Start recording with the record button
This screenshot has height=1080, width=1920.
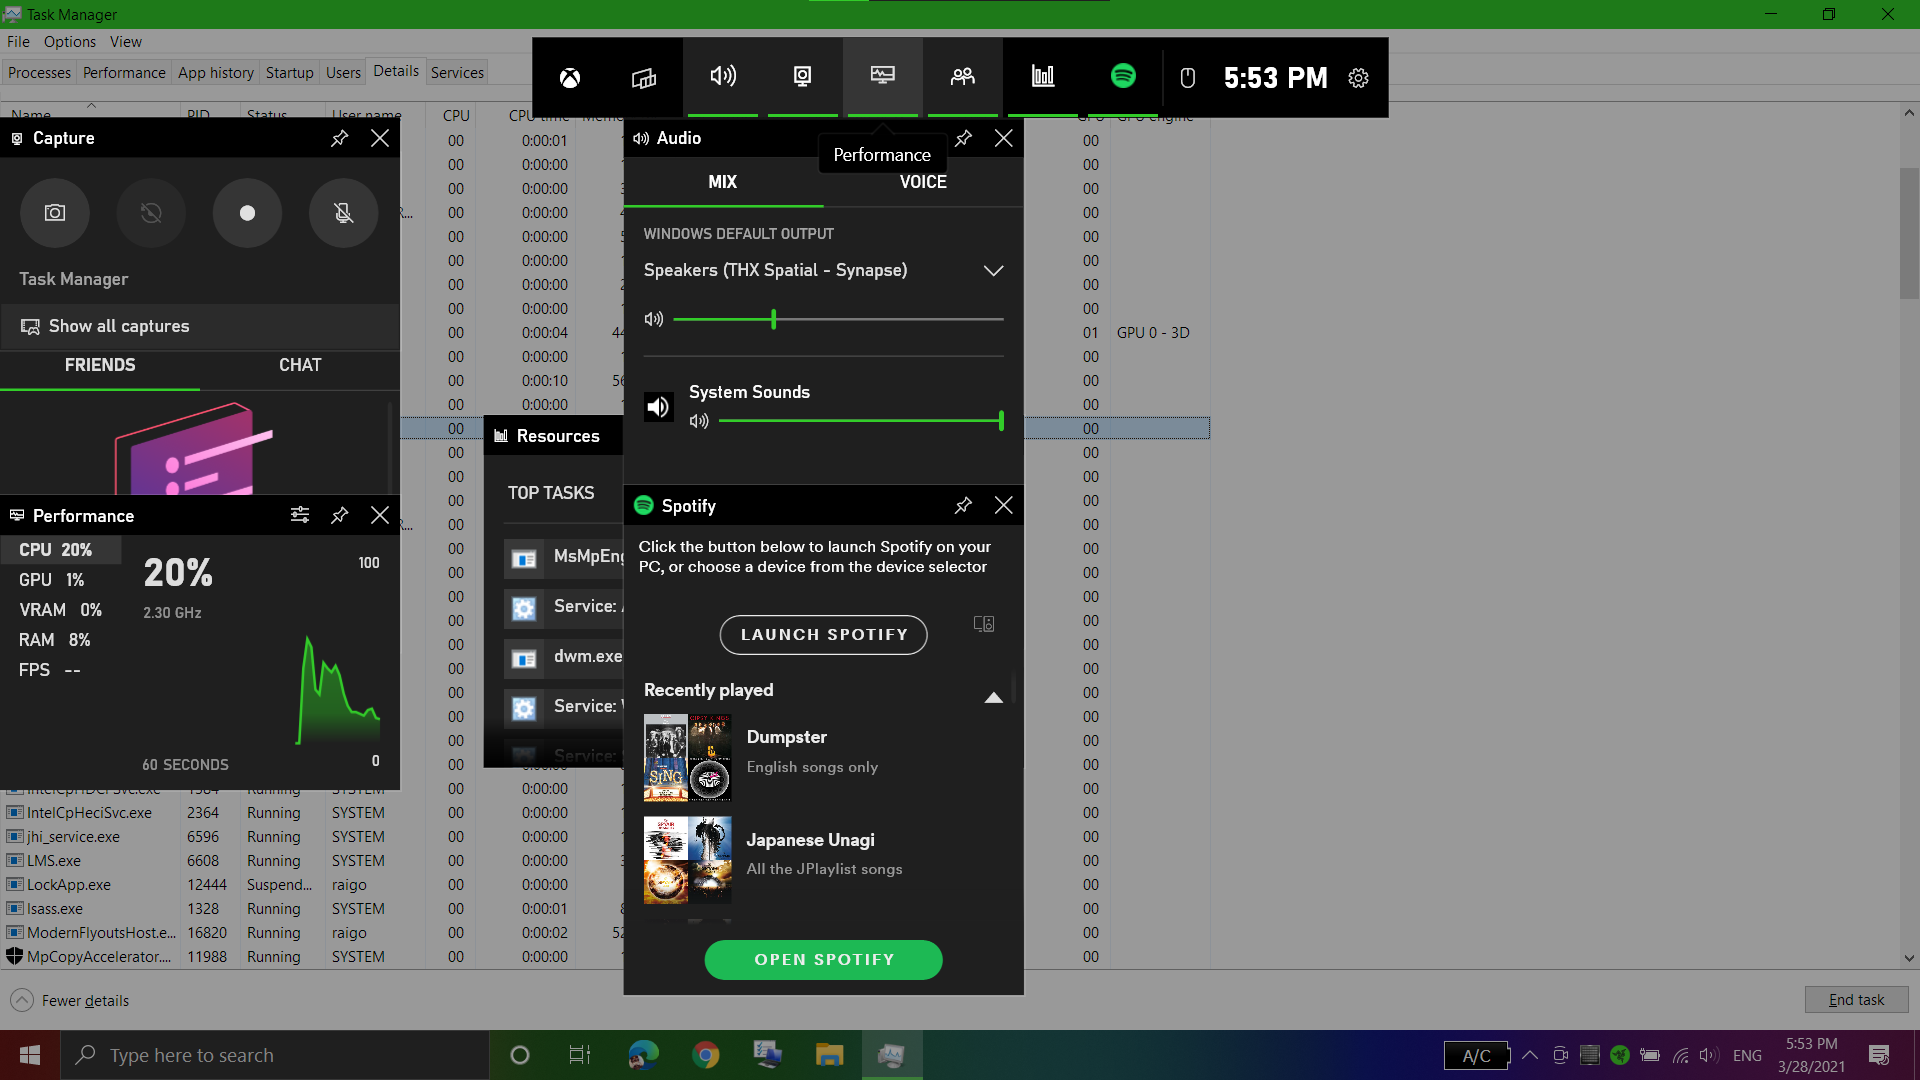pyautogui.click(x=247, y=213)
